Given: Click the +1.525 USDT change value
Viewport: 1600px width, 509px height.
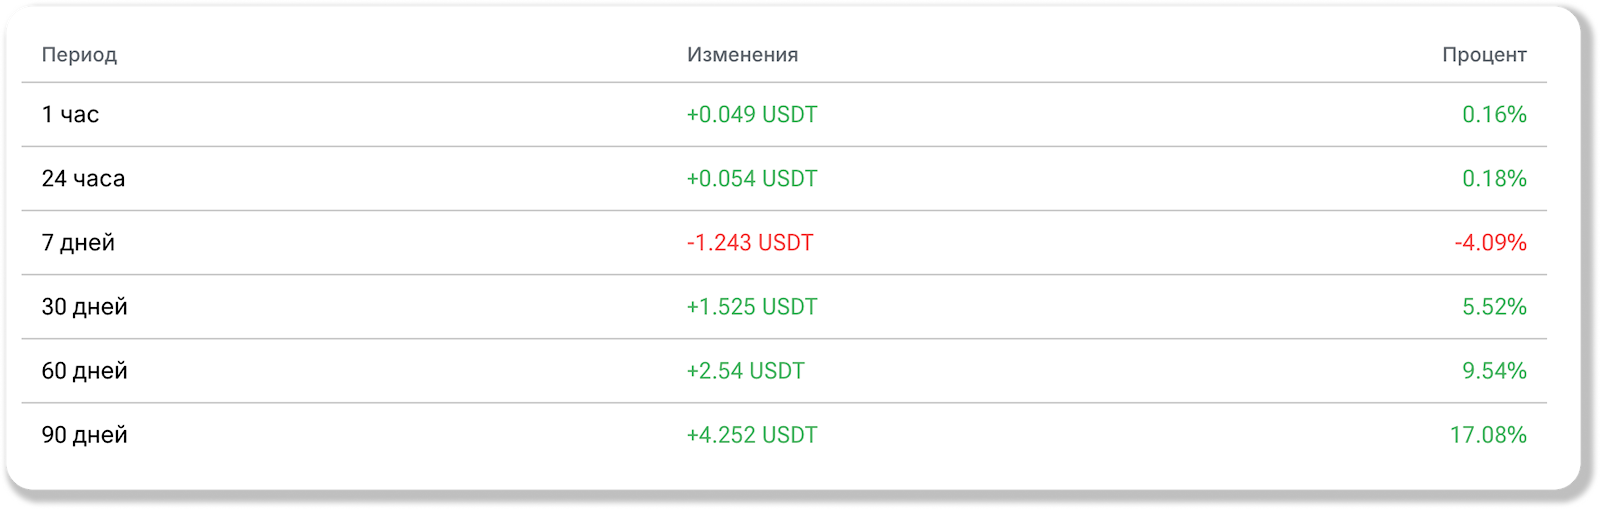Looking at the screenshot, I should click(752, 307).
